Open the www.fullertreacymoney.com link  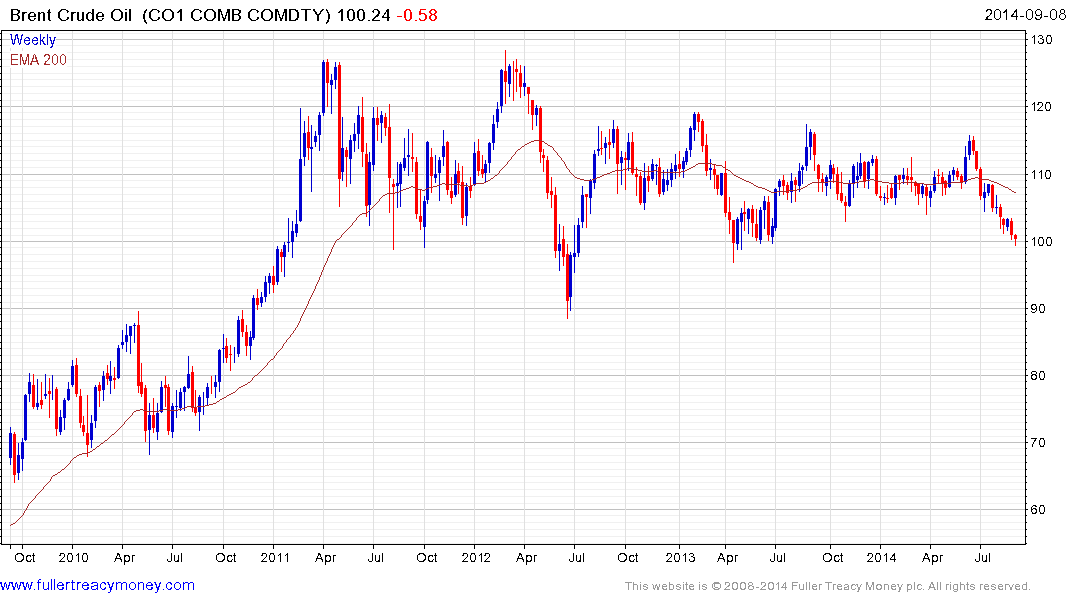[97, 586]
